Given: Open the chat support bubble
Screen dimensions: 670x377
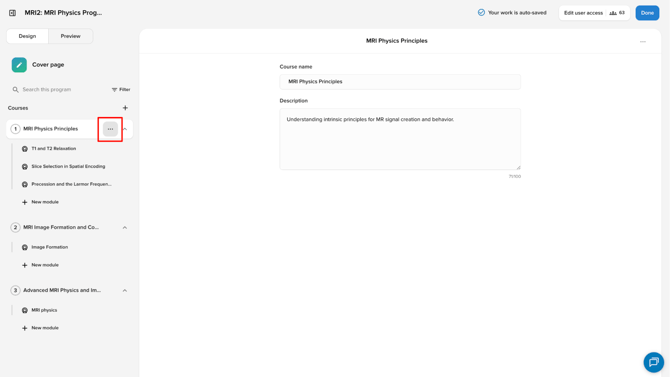Looking at the screenshot, I should point(654,362).
